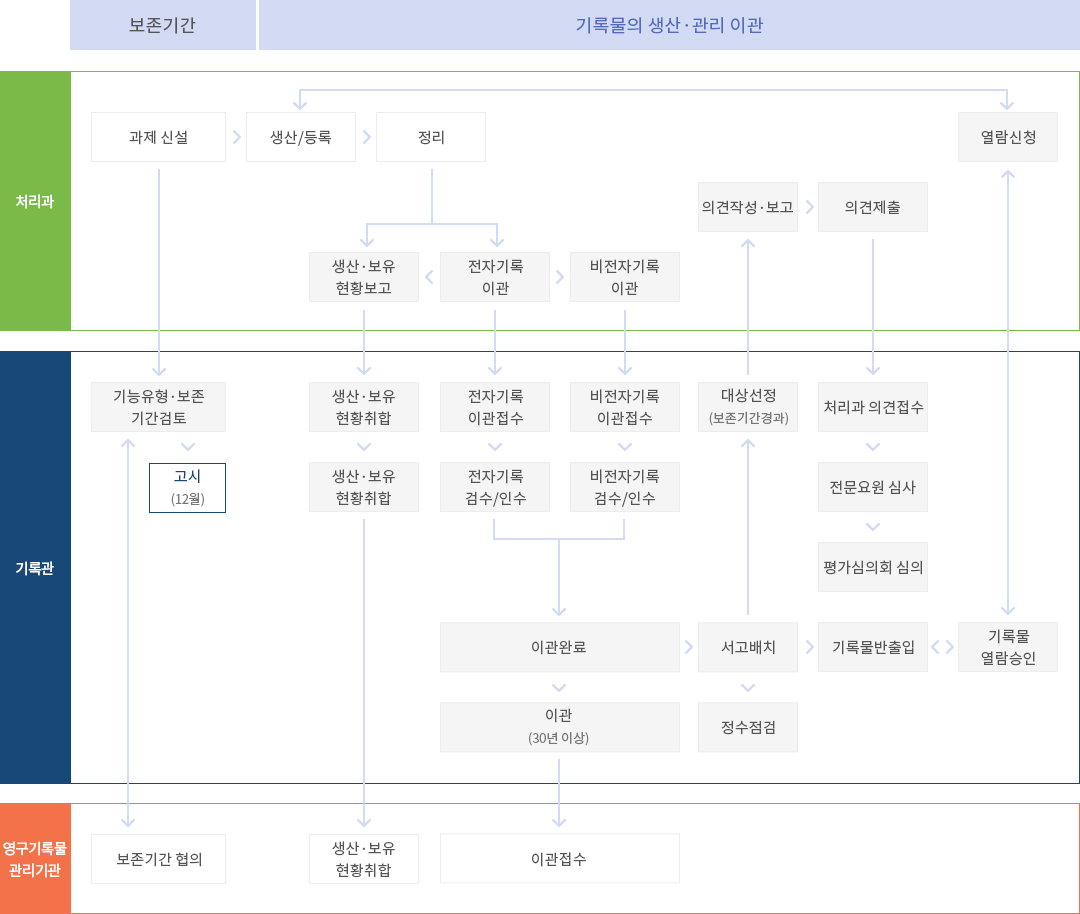
Task: Click the 보존기간 header label
Action: pyautogui.click(x=162, y=26)
